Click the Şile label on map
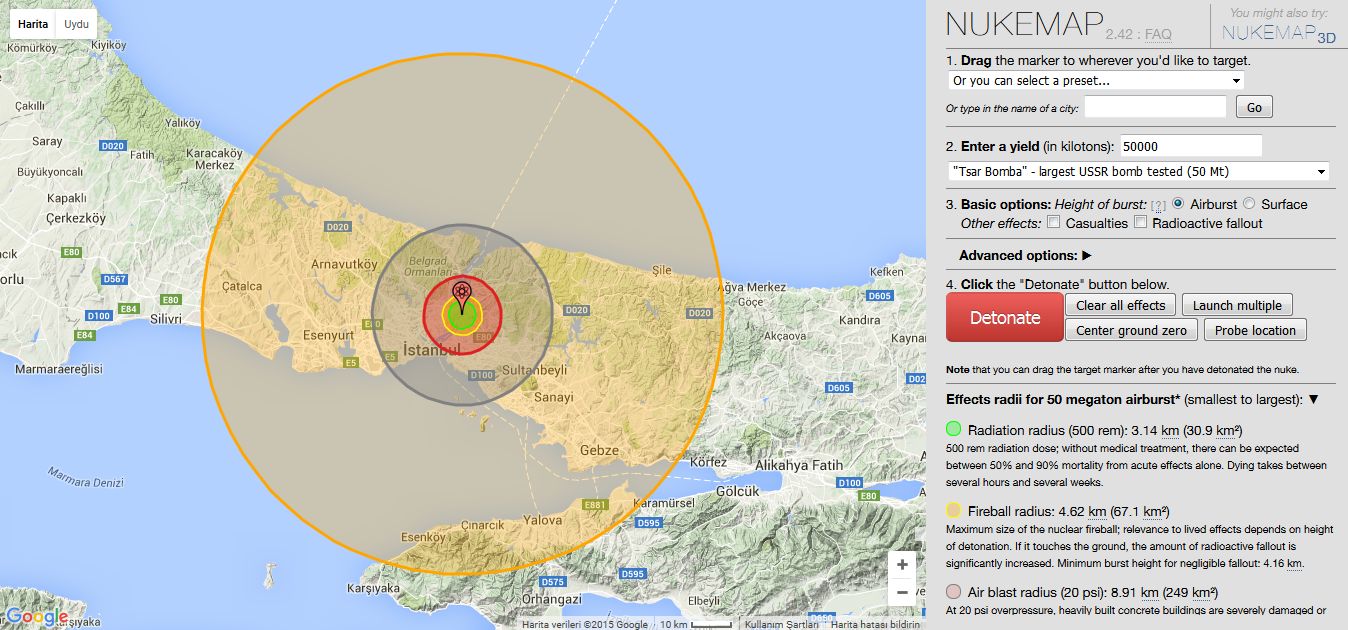Image resolution: width=1348 pixels, height=630 pixels. [x=662, y=270]
